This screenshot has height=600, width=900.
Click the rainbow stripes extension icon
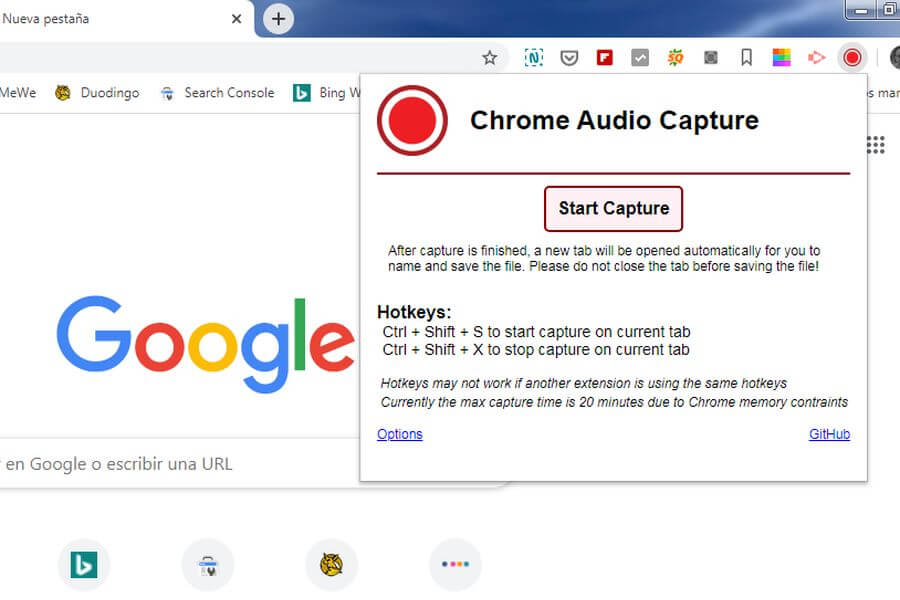pos(781,57)
